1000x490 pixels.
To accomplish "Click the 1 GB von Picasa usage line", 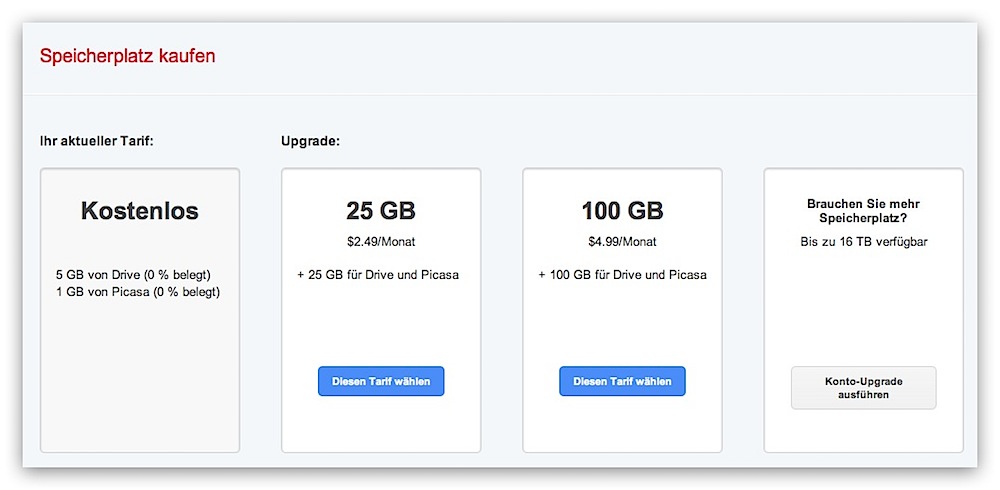I will pos(139,292).
